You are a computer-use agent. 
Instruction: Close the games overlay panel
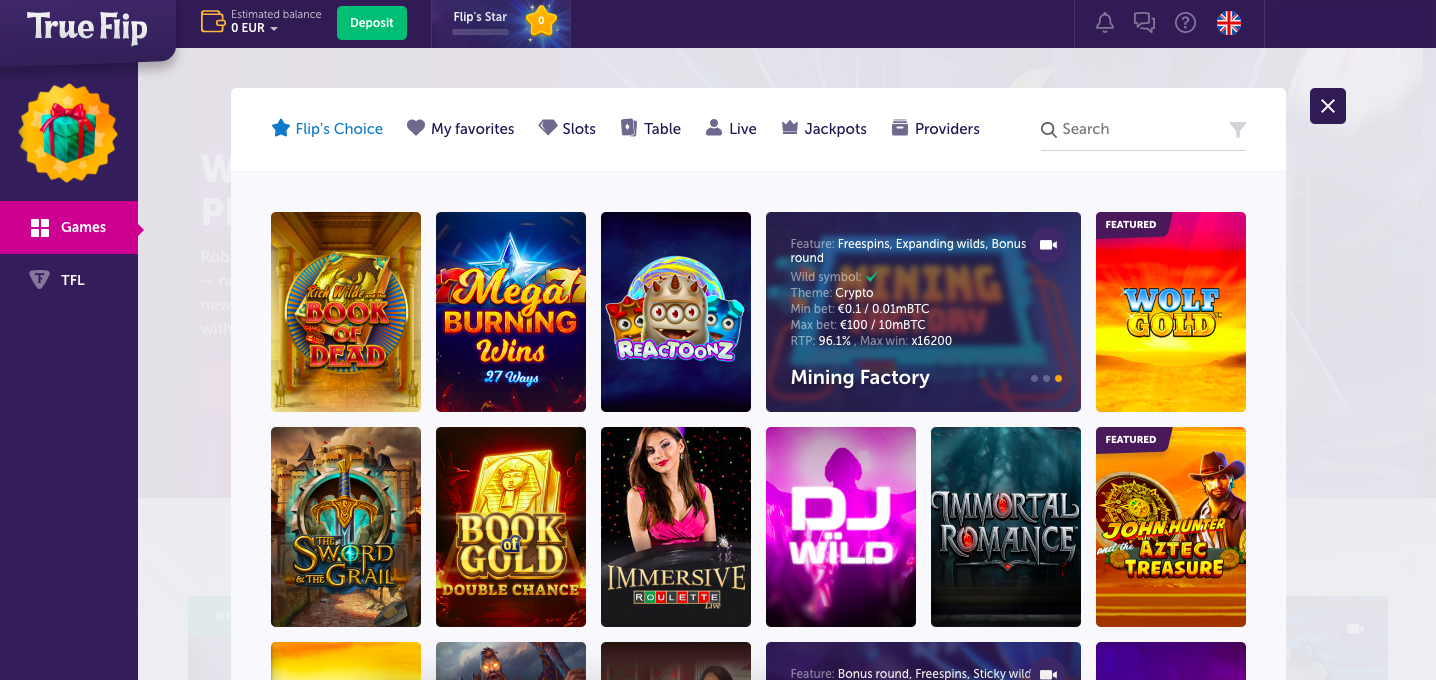pyautogui.click(x=1328, y=106)
